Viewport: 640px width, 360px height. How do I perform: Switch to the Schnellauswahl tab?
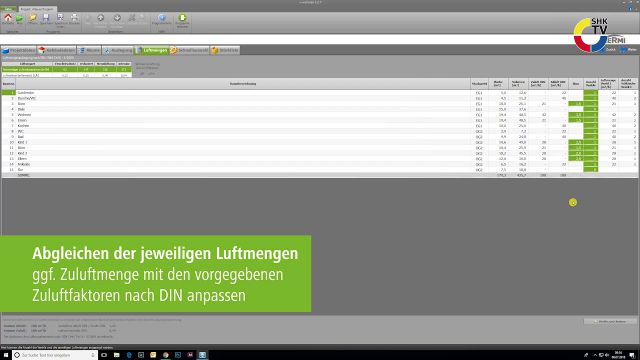(x=189, y=50)
